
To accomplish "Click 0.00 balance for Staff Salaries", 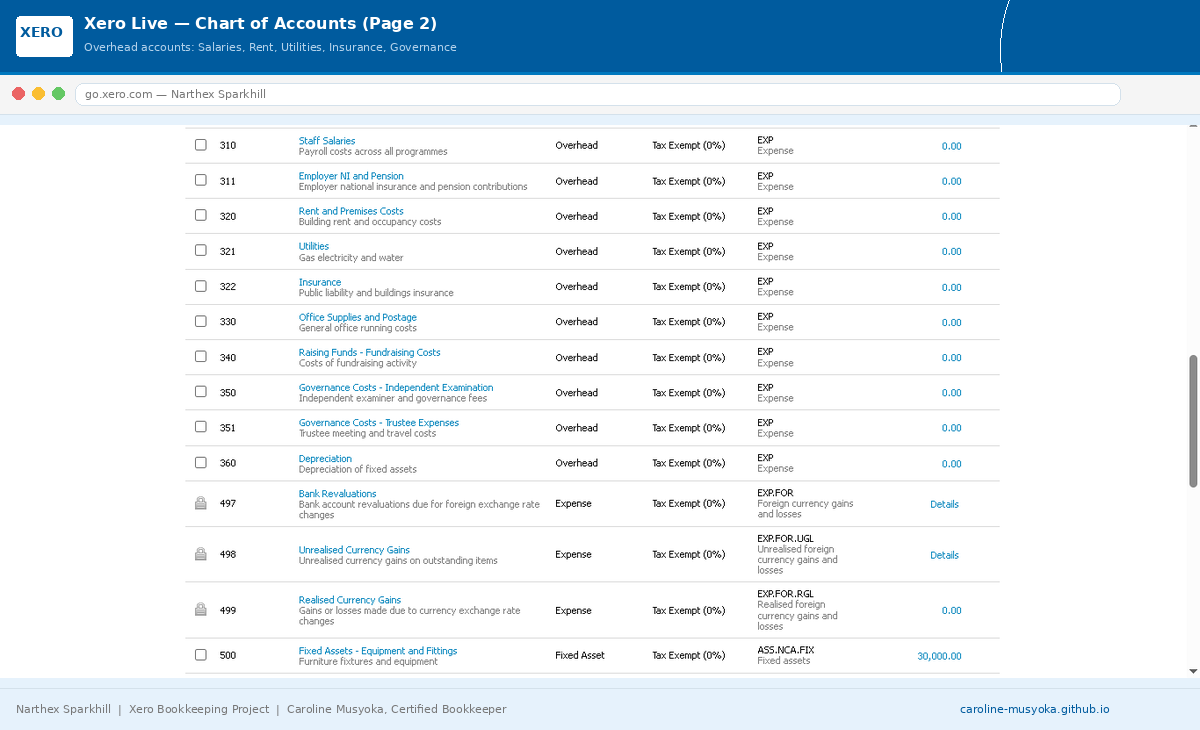I will click(x=951, y=146).
